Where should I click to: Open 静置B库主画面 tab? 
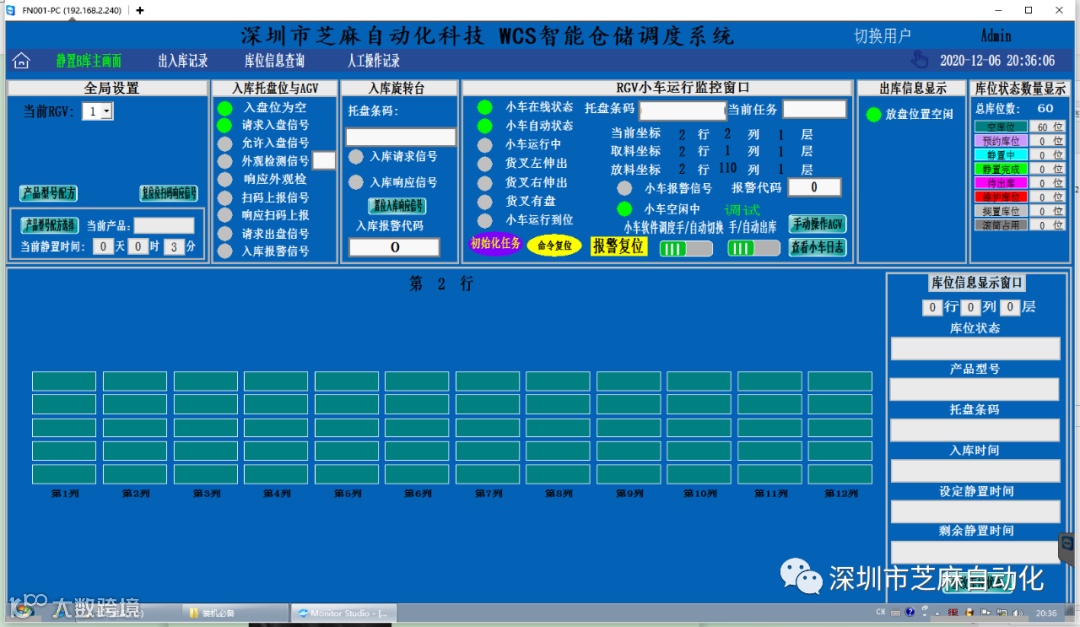89,61
